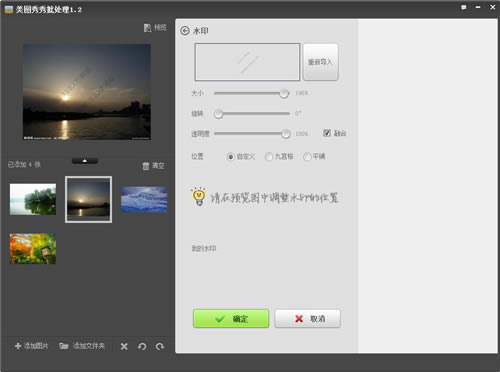Click the 透明度 opacity slider handle
Viewport: 500px width, 372px height.
286,134
